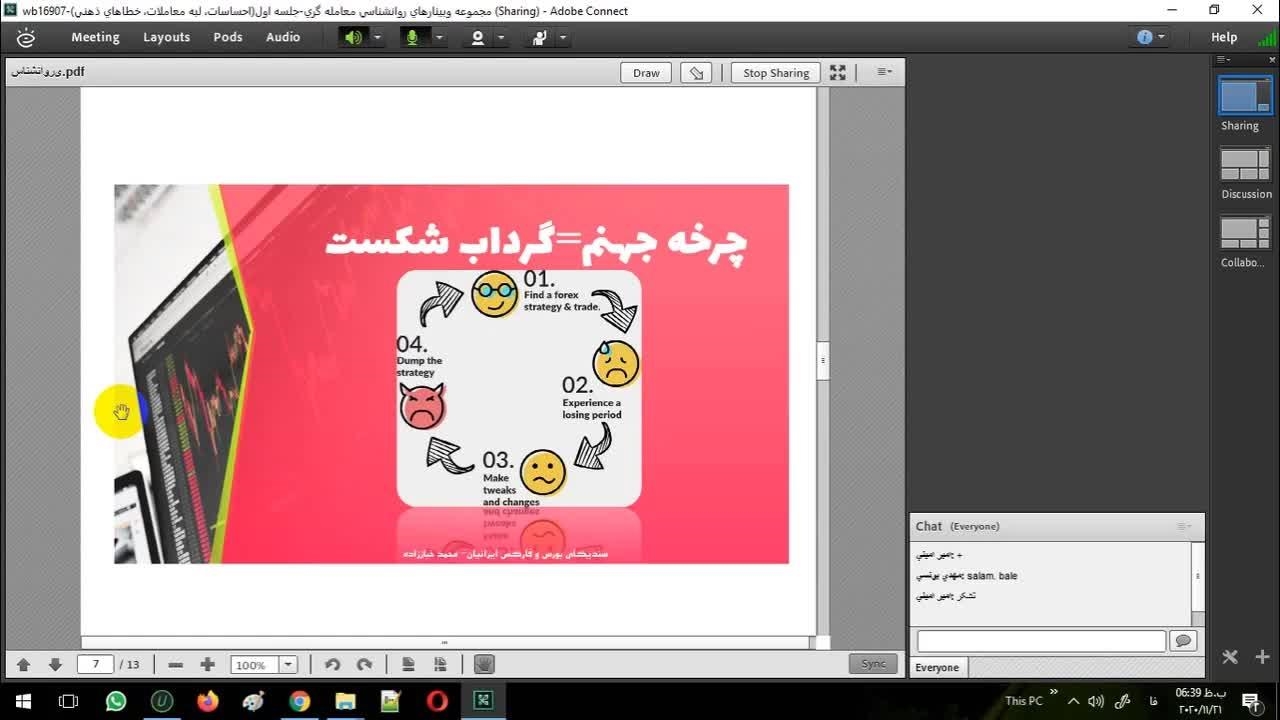Toggle the speaker audio icon
The image size is (1280, 720).
click(x=352, y=37)
